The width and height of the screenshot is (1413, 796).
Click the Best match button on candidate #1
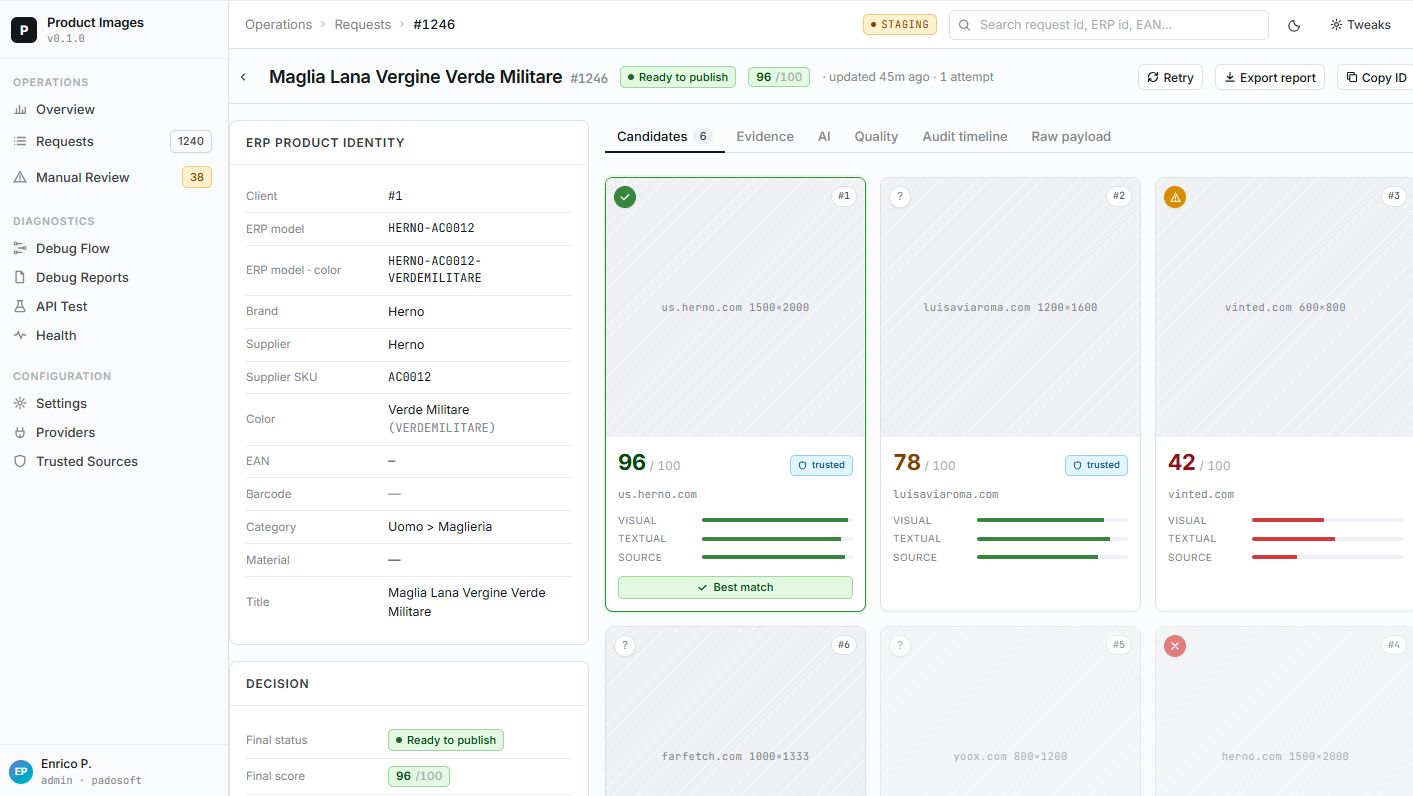tap(735, 587)
